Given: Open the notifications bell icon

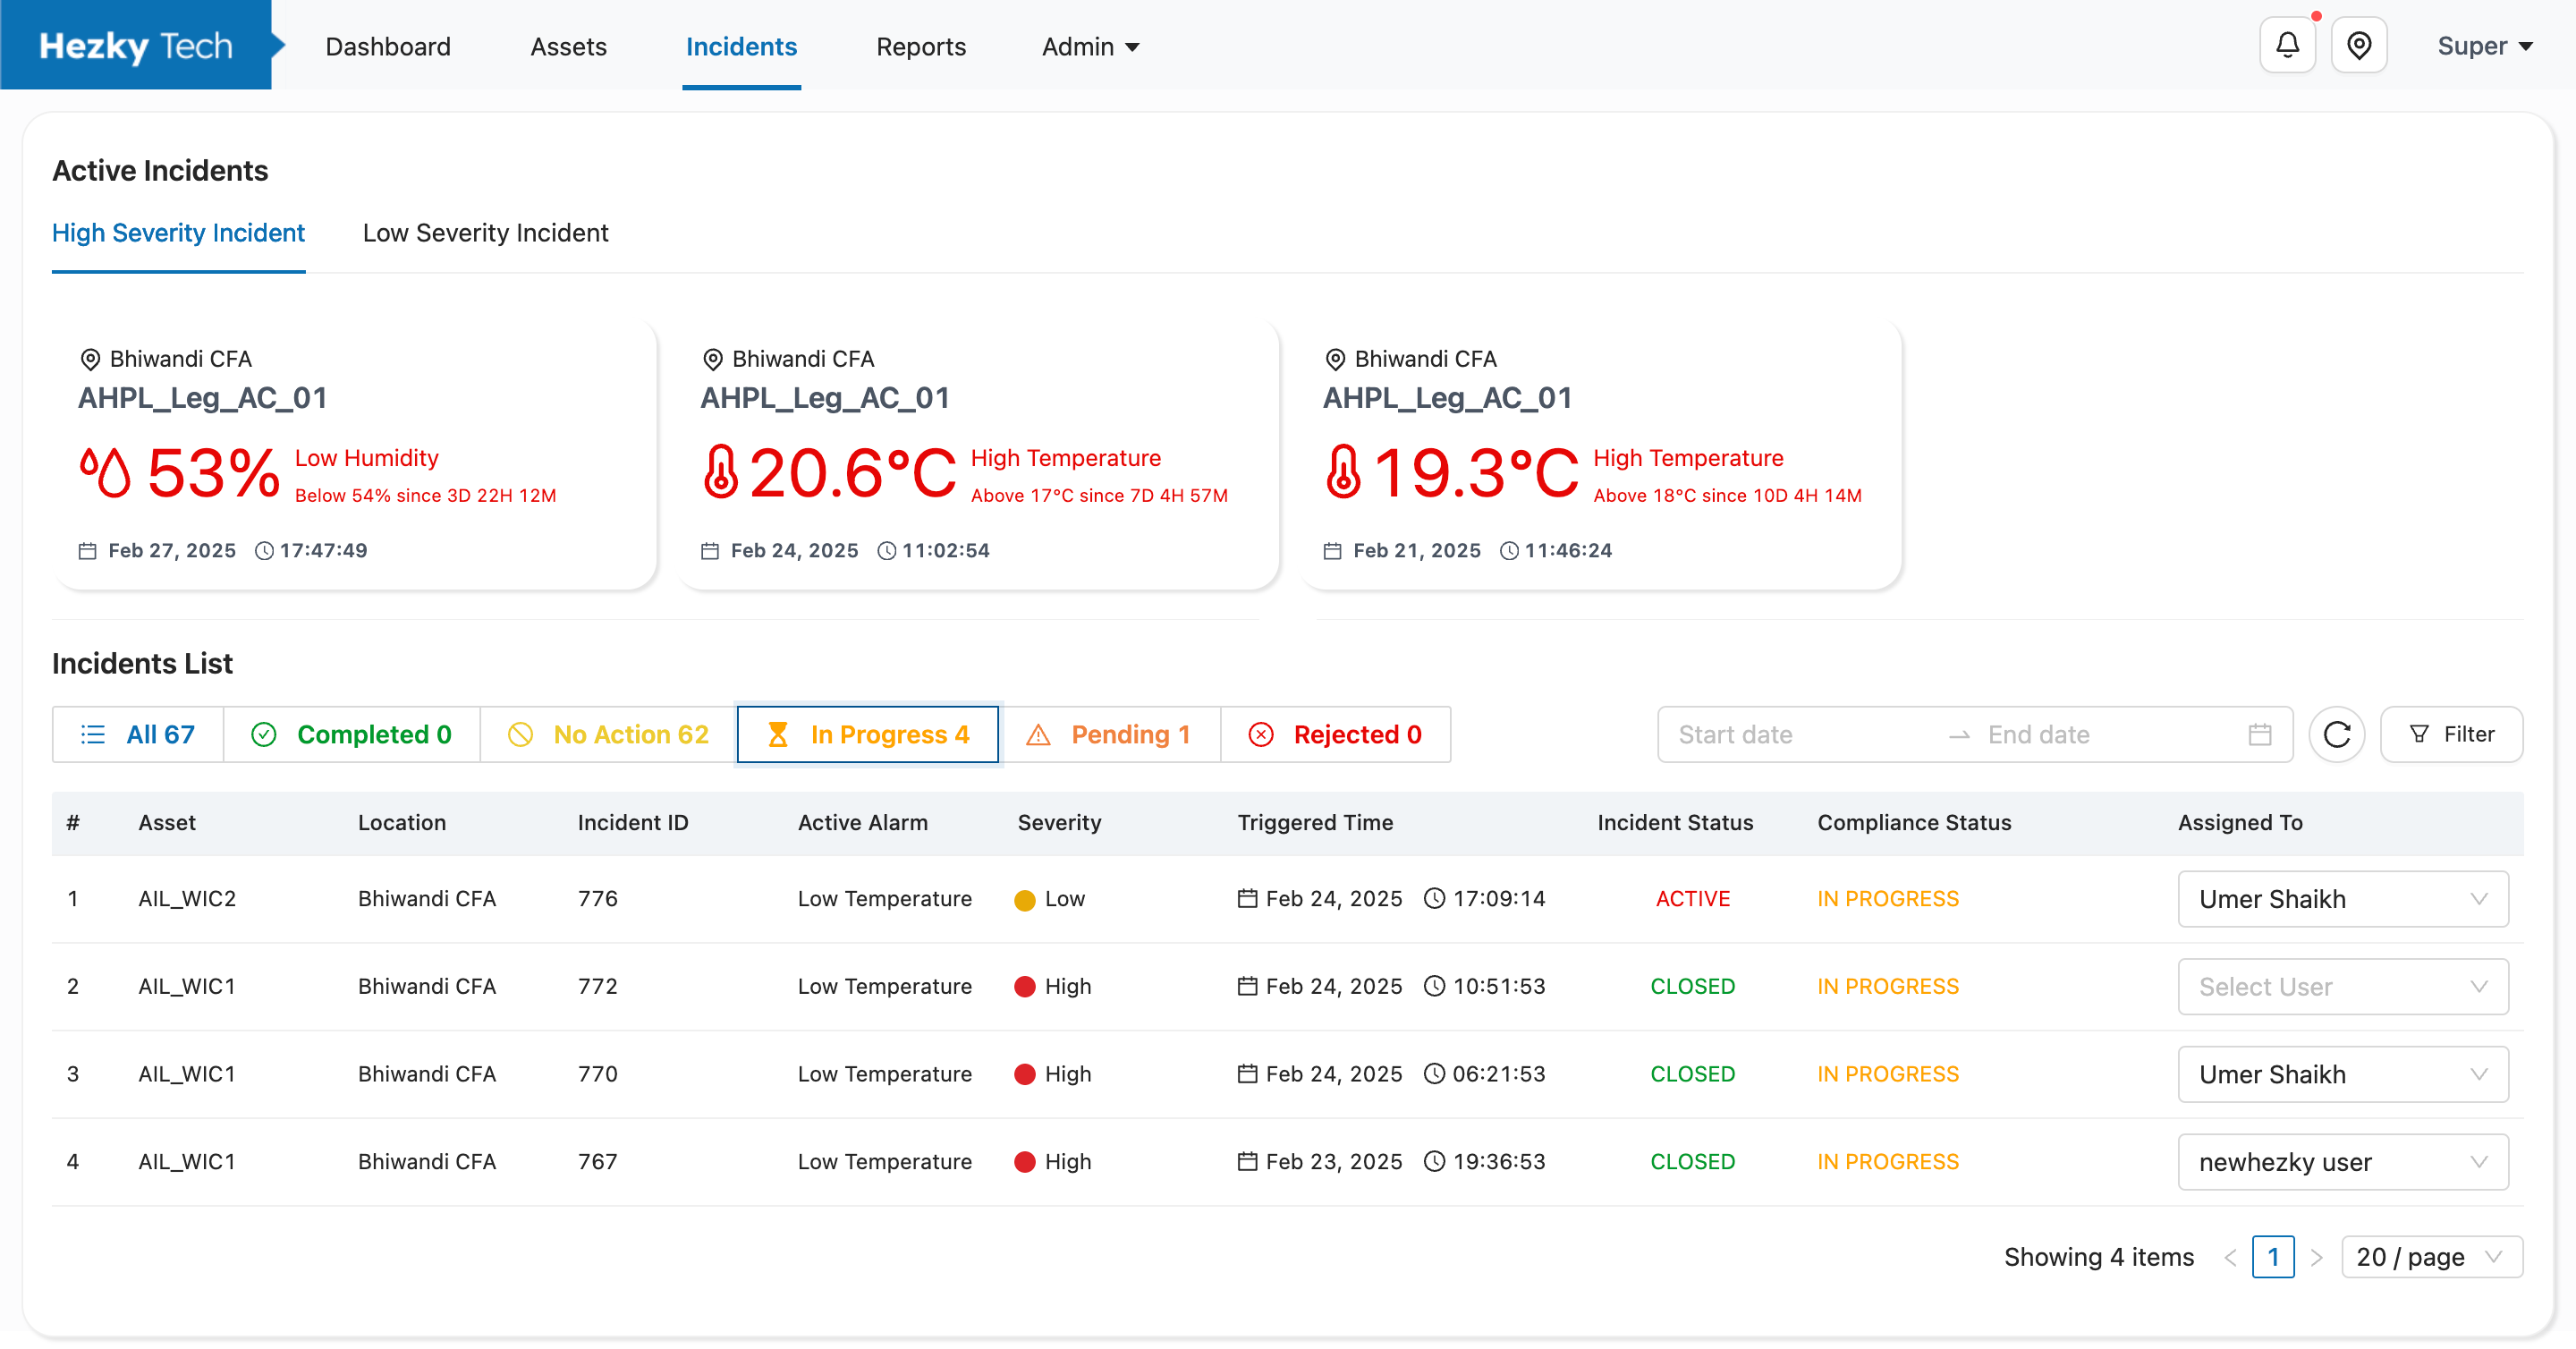Looking at the screenshot, I should 2287,46.
